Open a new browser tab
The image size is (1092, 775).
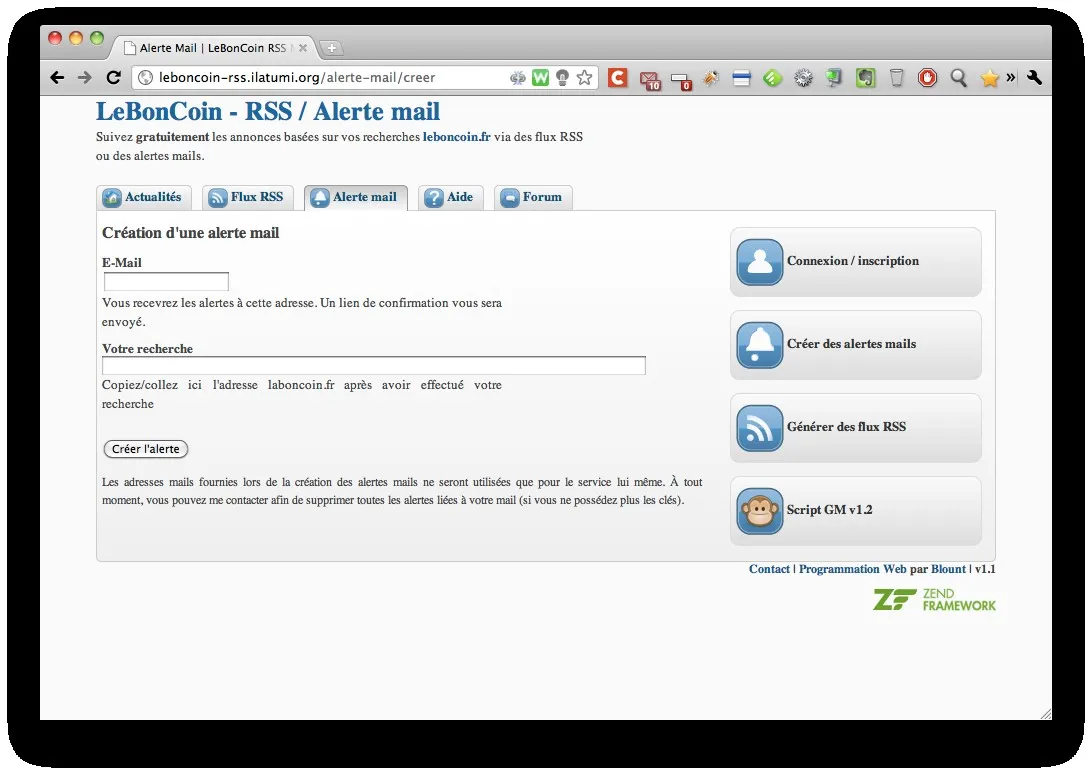pos(332,48)
